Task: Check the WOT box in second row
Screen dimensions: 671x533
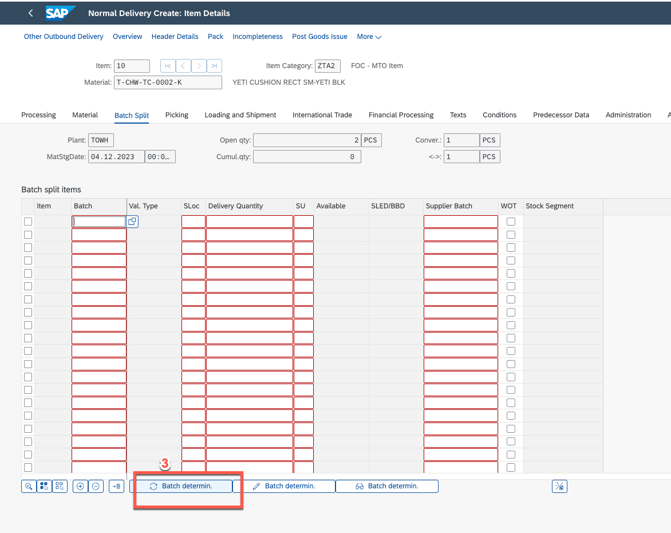Action: (511, 235)
